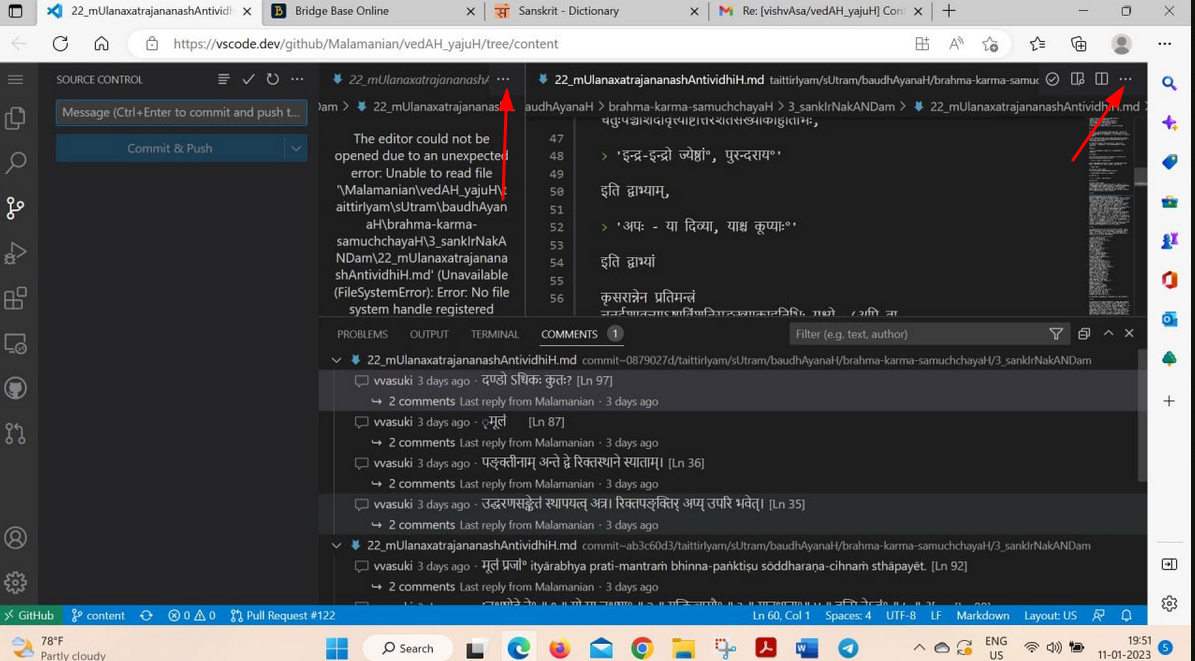This screenshot has width=1195, height=661.
Task: Open preview to the side icon
Action: (x=1077, y=79)
